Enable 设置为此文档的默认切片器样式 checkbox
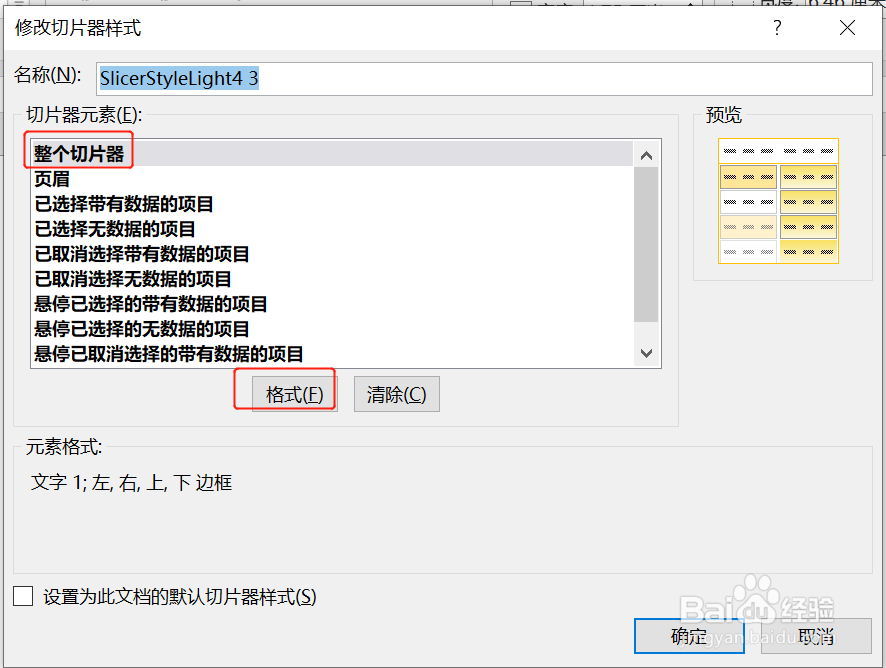This screenshot has height=668, width=886. (x=23, y=596)
